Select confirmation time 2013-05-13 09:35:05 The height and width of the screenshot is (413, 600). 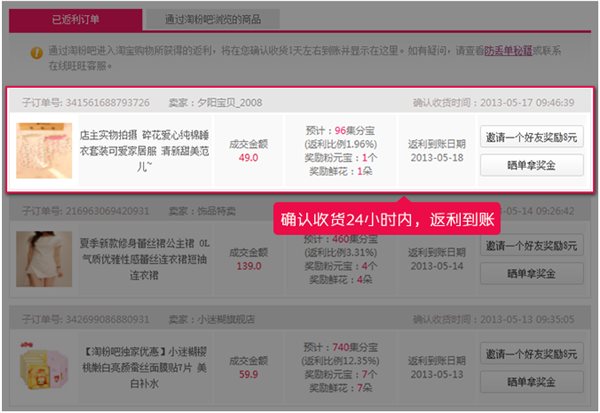click(527, 319)
